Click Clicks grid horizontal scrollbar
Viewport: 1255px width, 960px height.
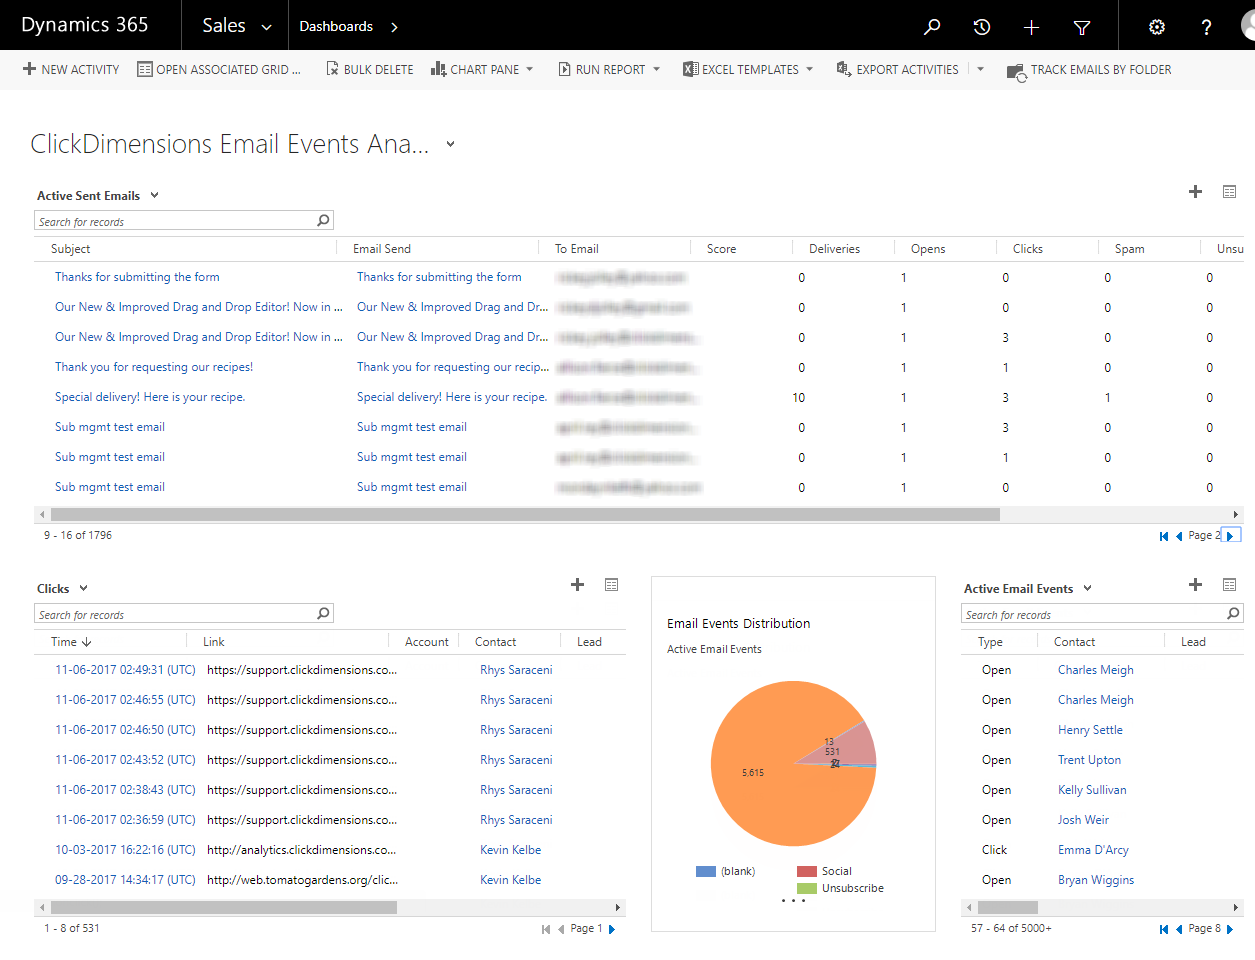click(224, 907)
